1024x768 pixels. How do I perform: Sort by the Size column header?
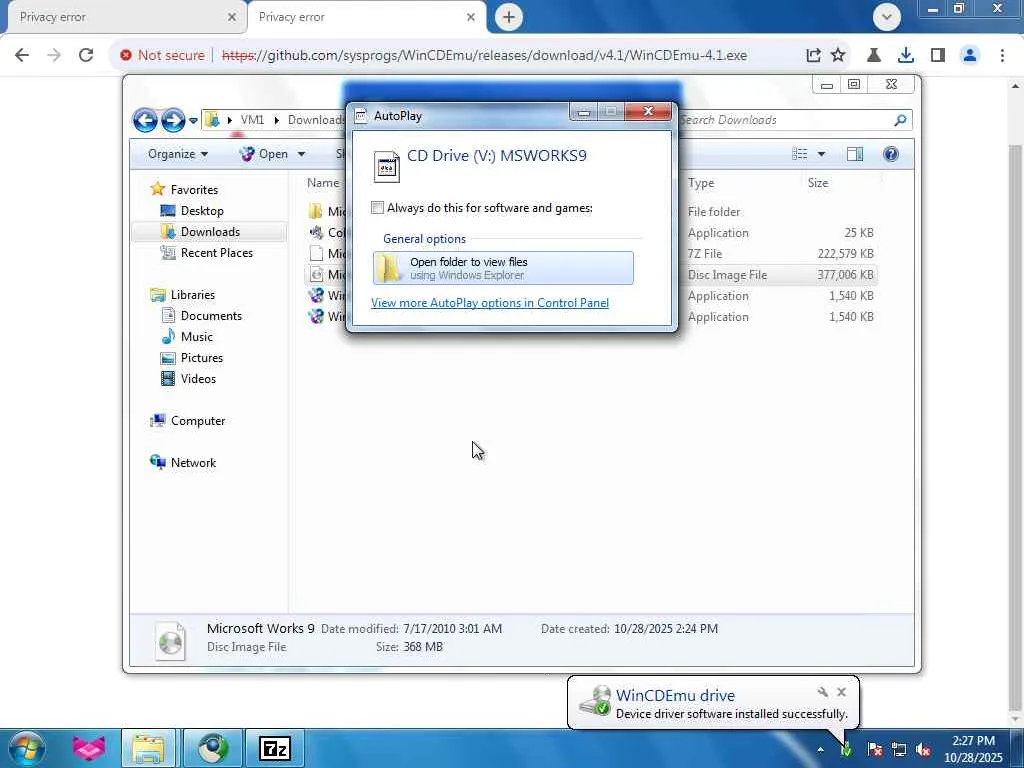[x=818, y=184]
